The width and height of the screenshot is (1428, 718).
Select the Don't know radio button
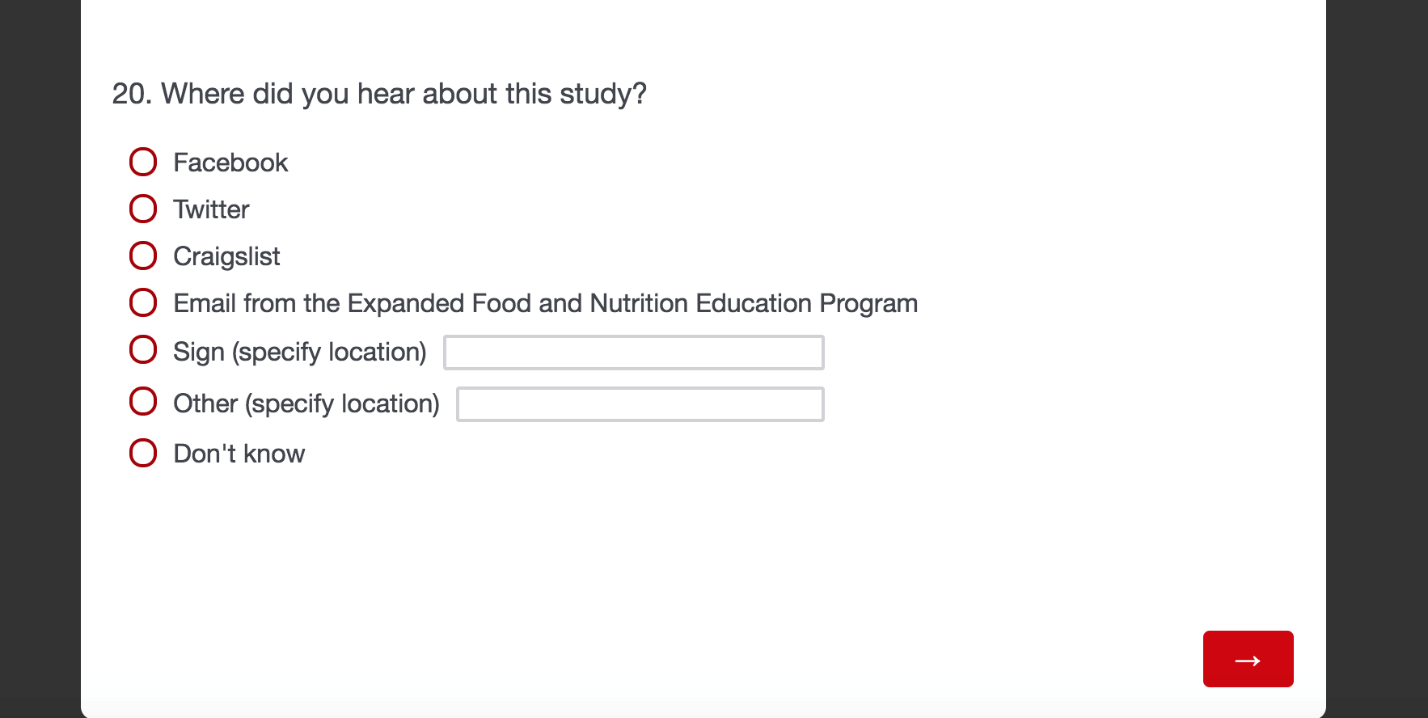click(x=143, y=453)
